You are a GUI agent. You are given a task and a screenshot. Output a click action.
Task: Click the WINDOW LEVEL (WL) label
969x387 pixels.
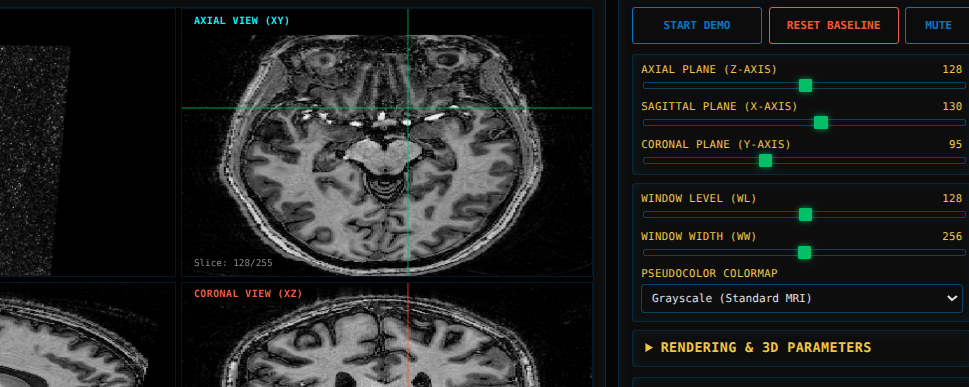coord(698,198)
